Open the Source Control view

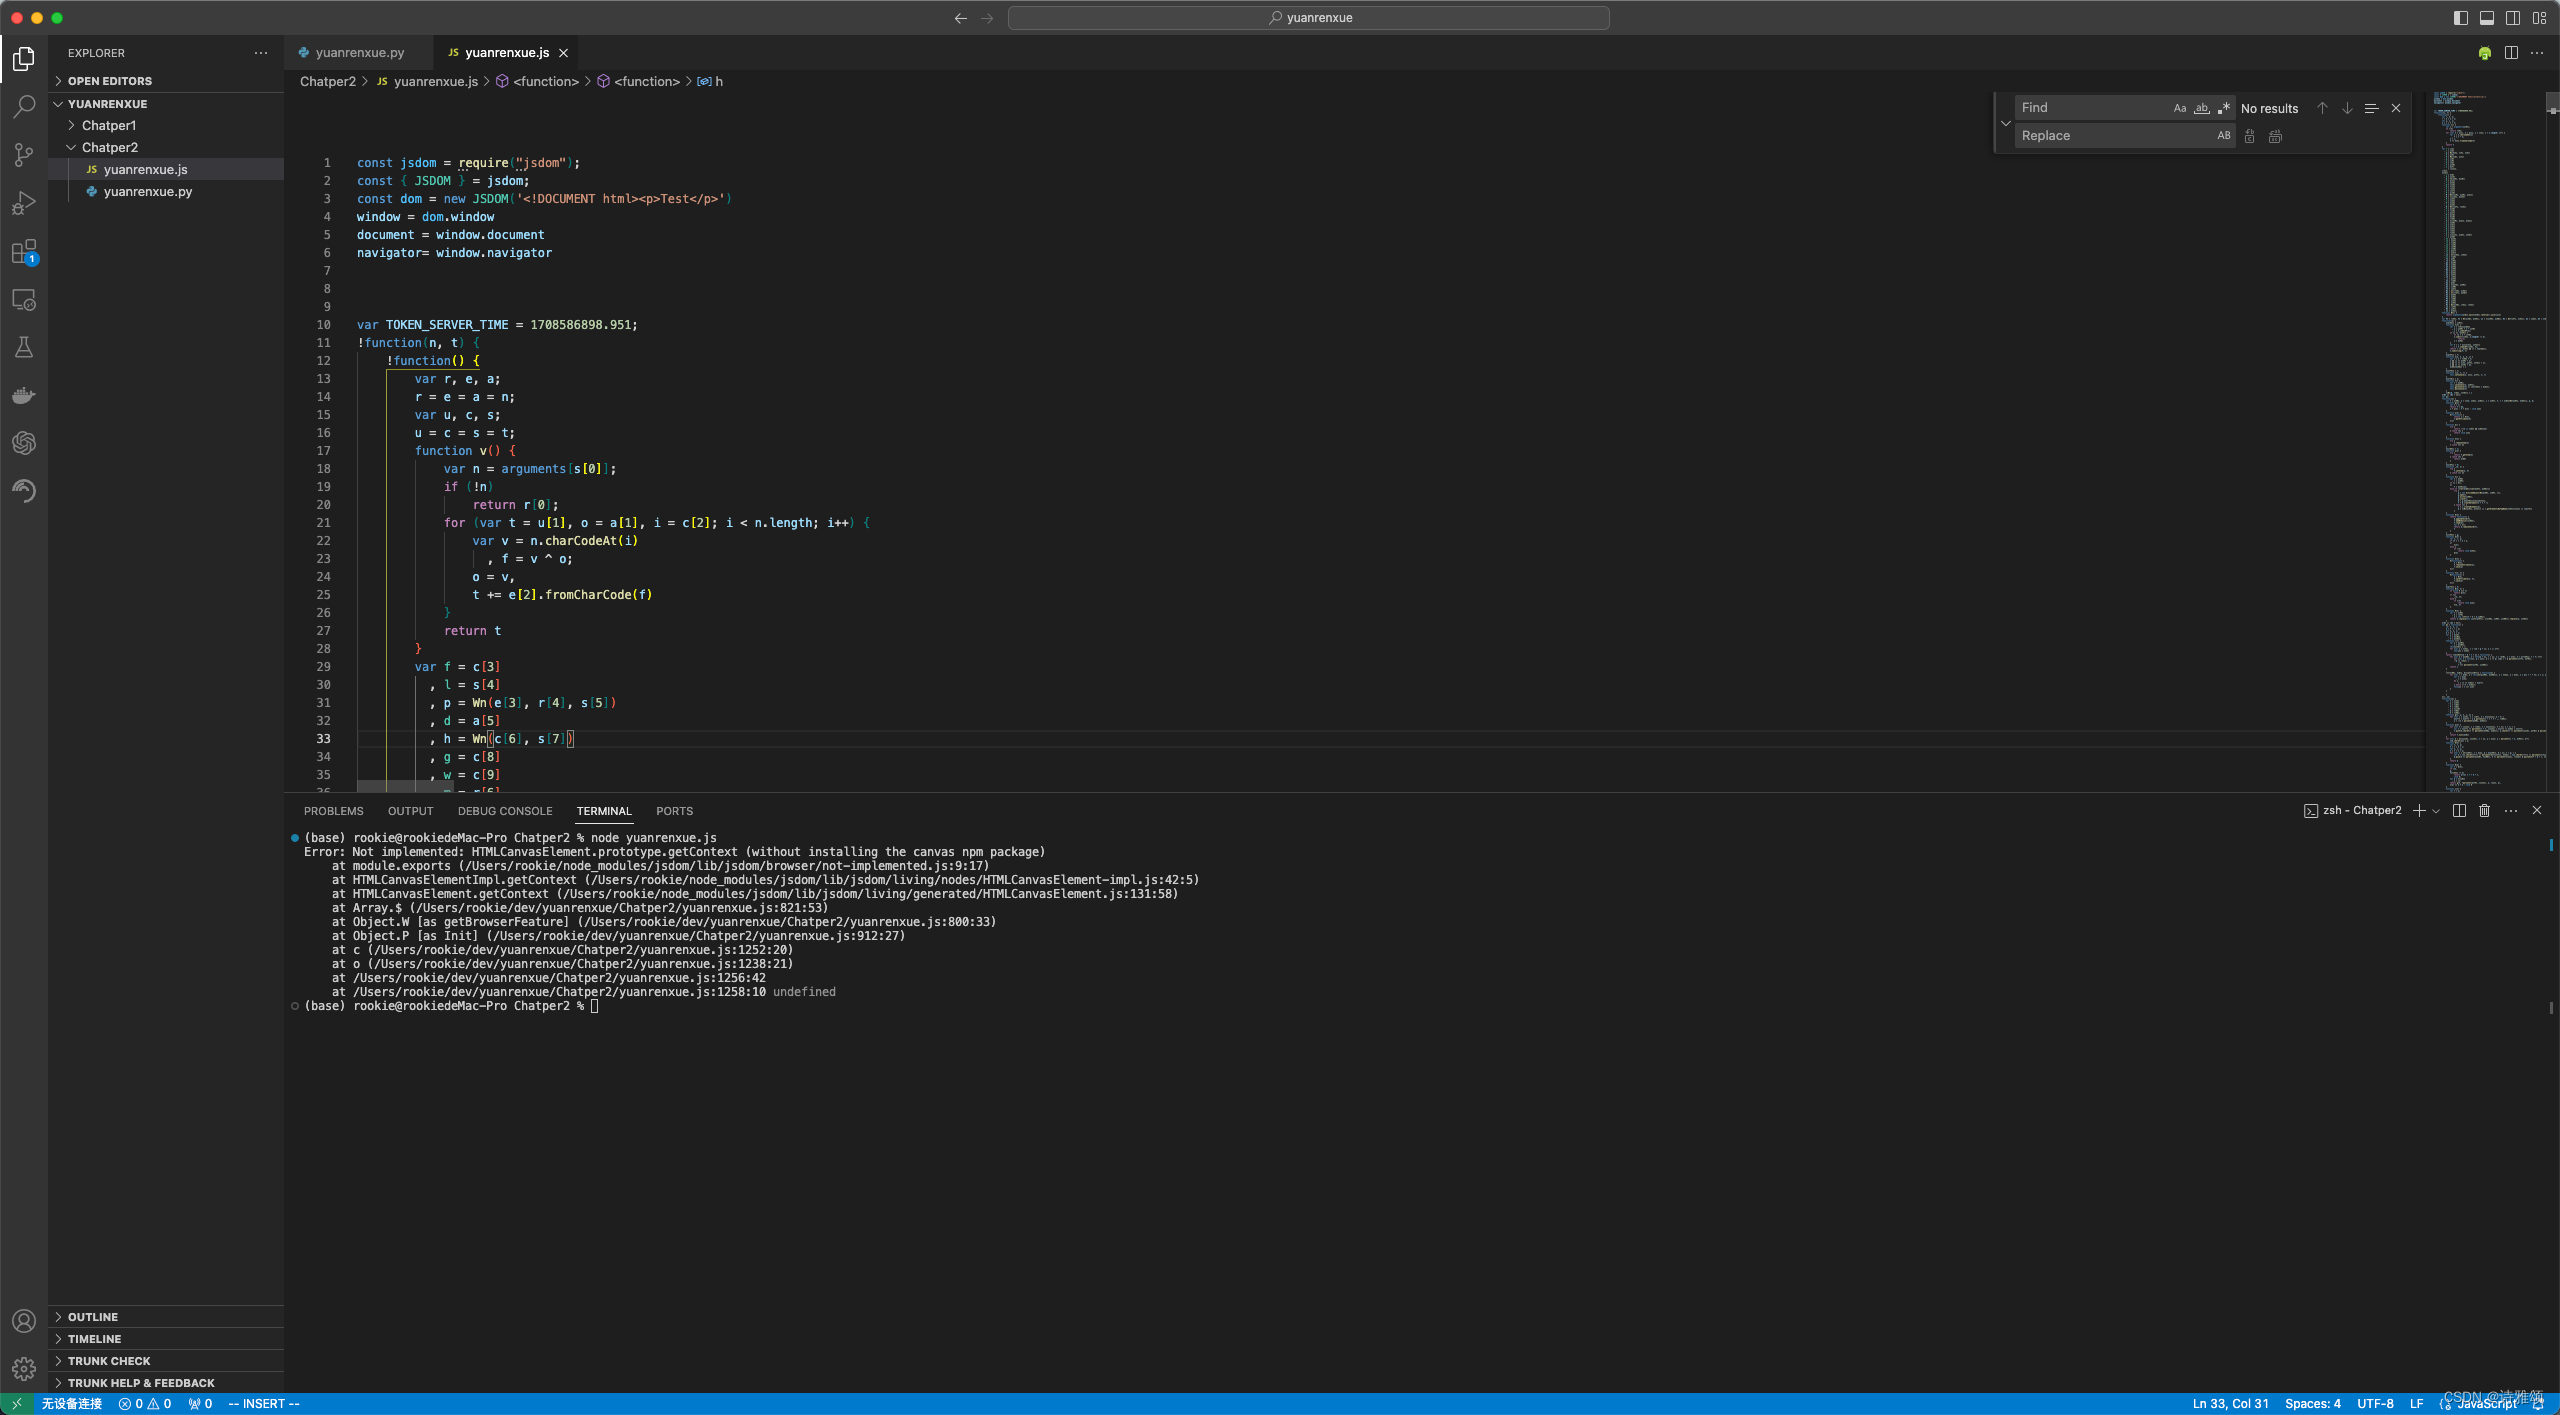(x=24, y=155)
